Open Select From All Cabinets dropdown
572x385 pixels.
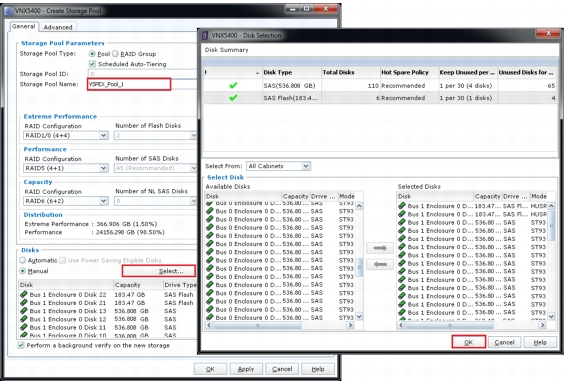306,166
